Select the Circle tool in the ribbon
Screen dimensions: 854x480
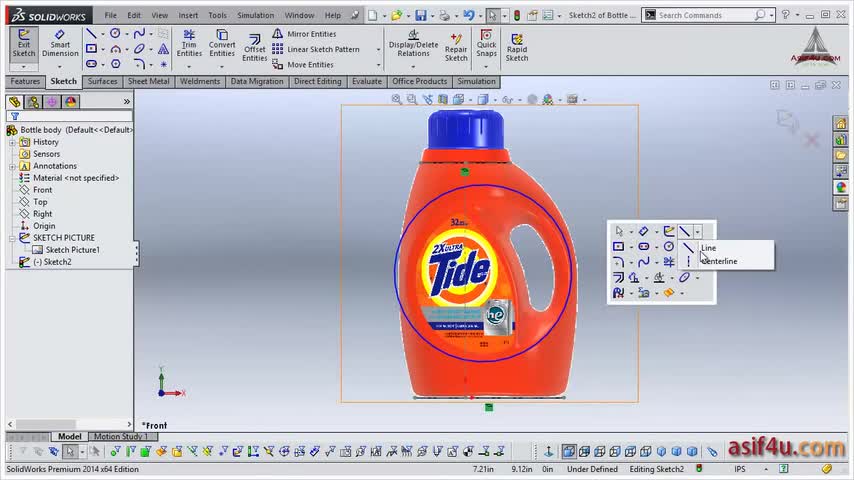(x=115, y=34)
